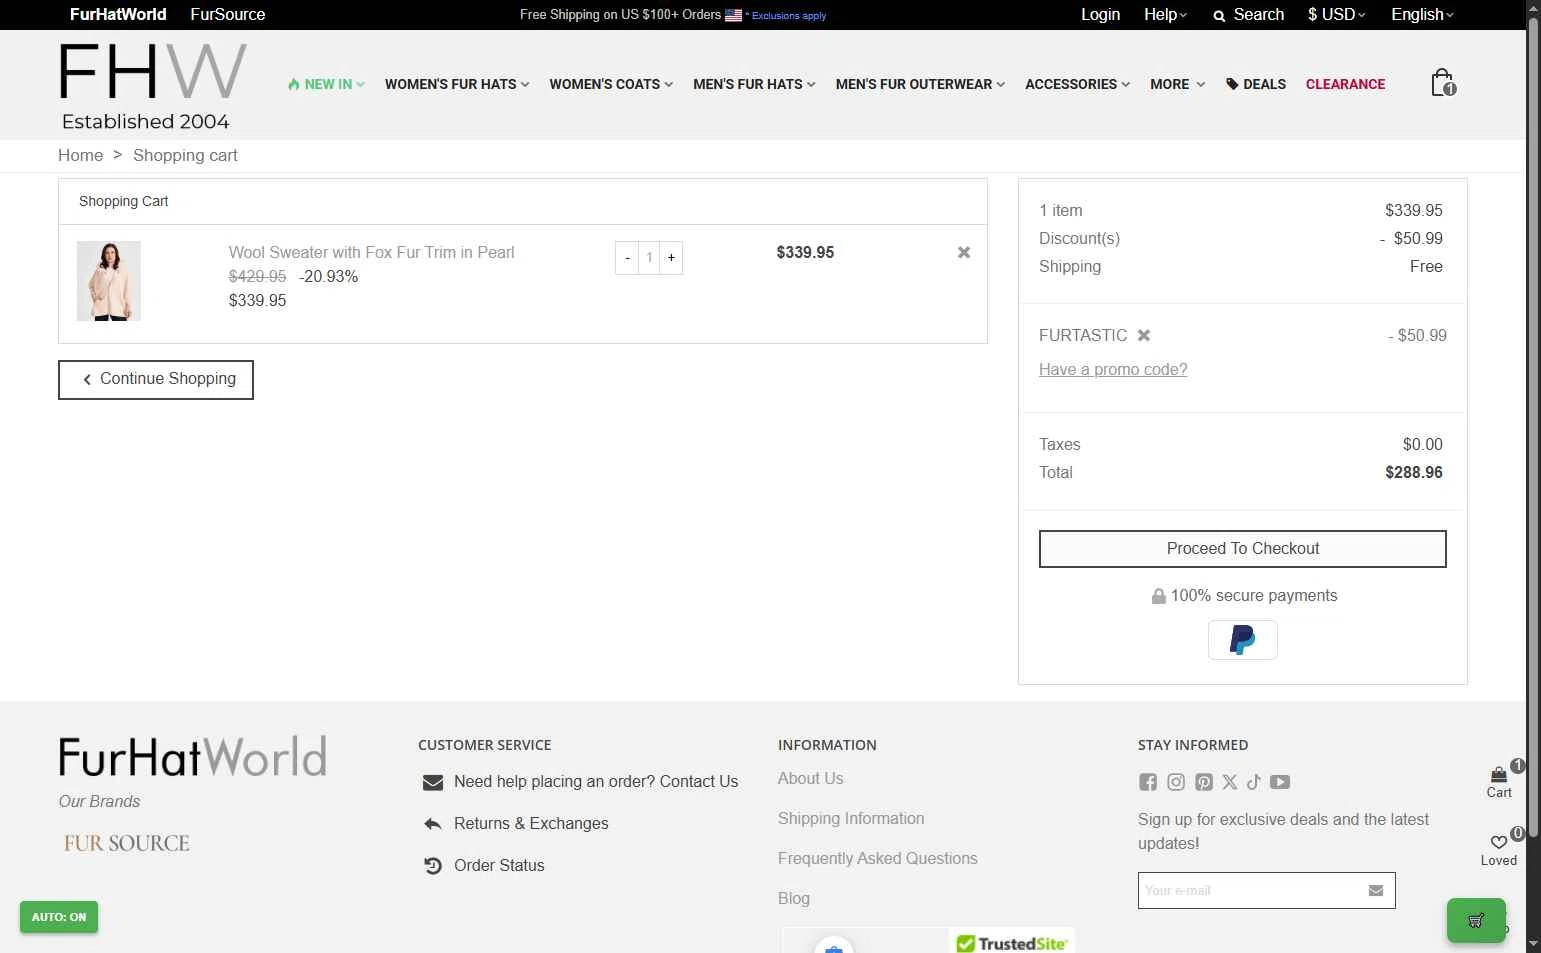
Task: Open the X (Twitter) social icon
Action: click(x=1230, y=782)
